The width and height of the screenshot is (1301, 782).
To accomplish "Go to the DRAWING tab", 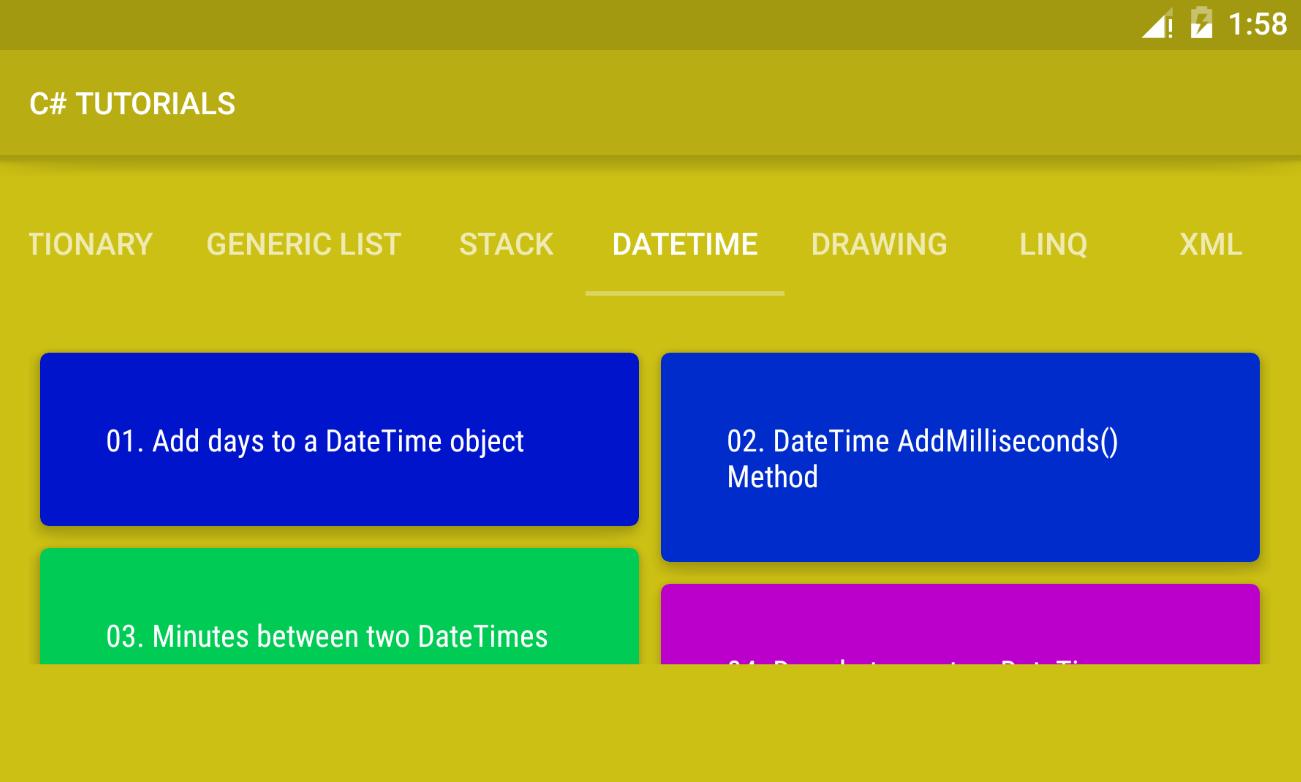I will 879,244.
